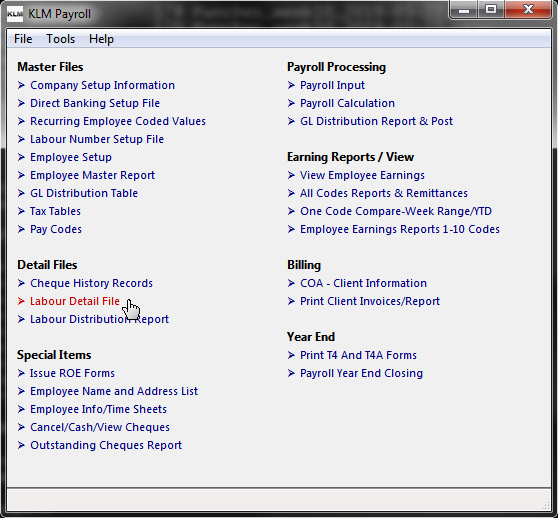Open Cancel/Cash/View Cheques
Viewport: 558px width, 518px height.
click(100, 427)
